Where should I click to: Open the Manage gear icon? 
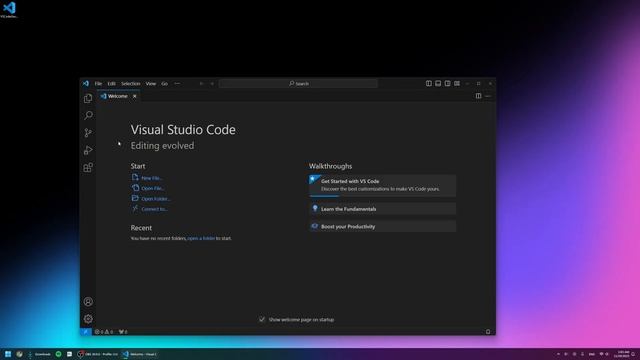(88, 319)
